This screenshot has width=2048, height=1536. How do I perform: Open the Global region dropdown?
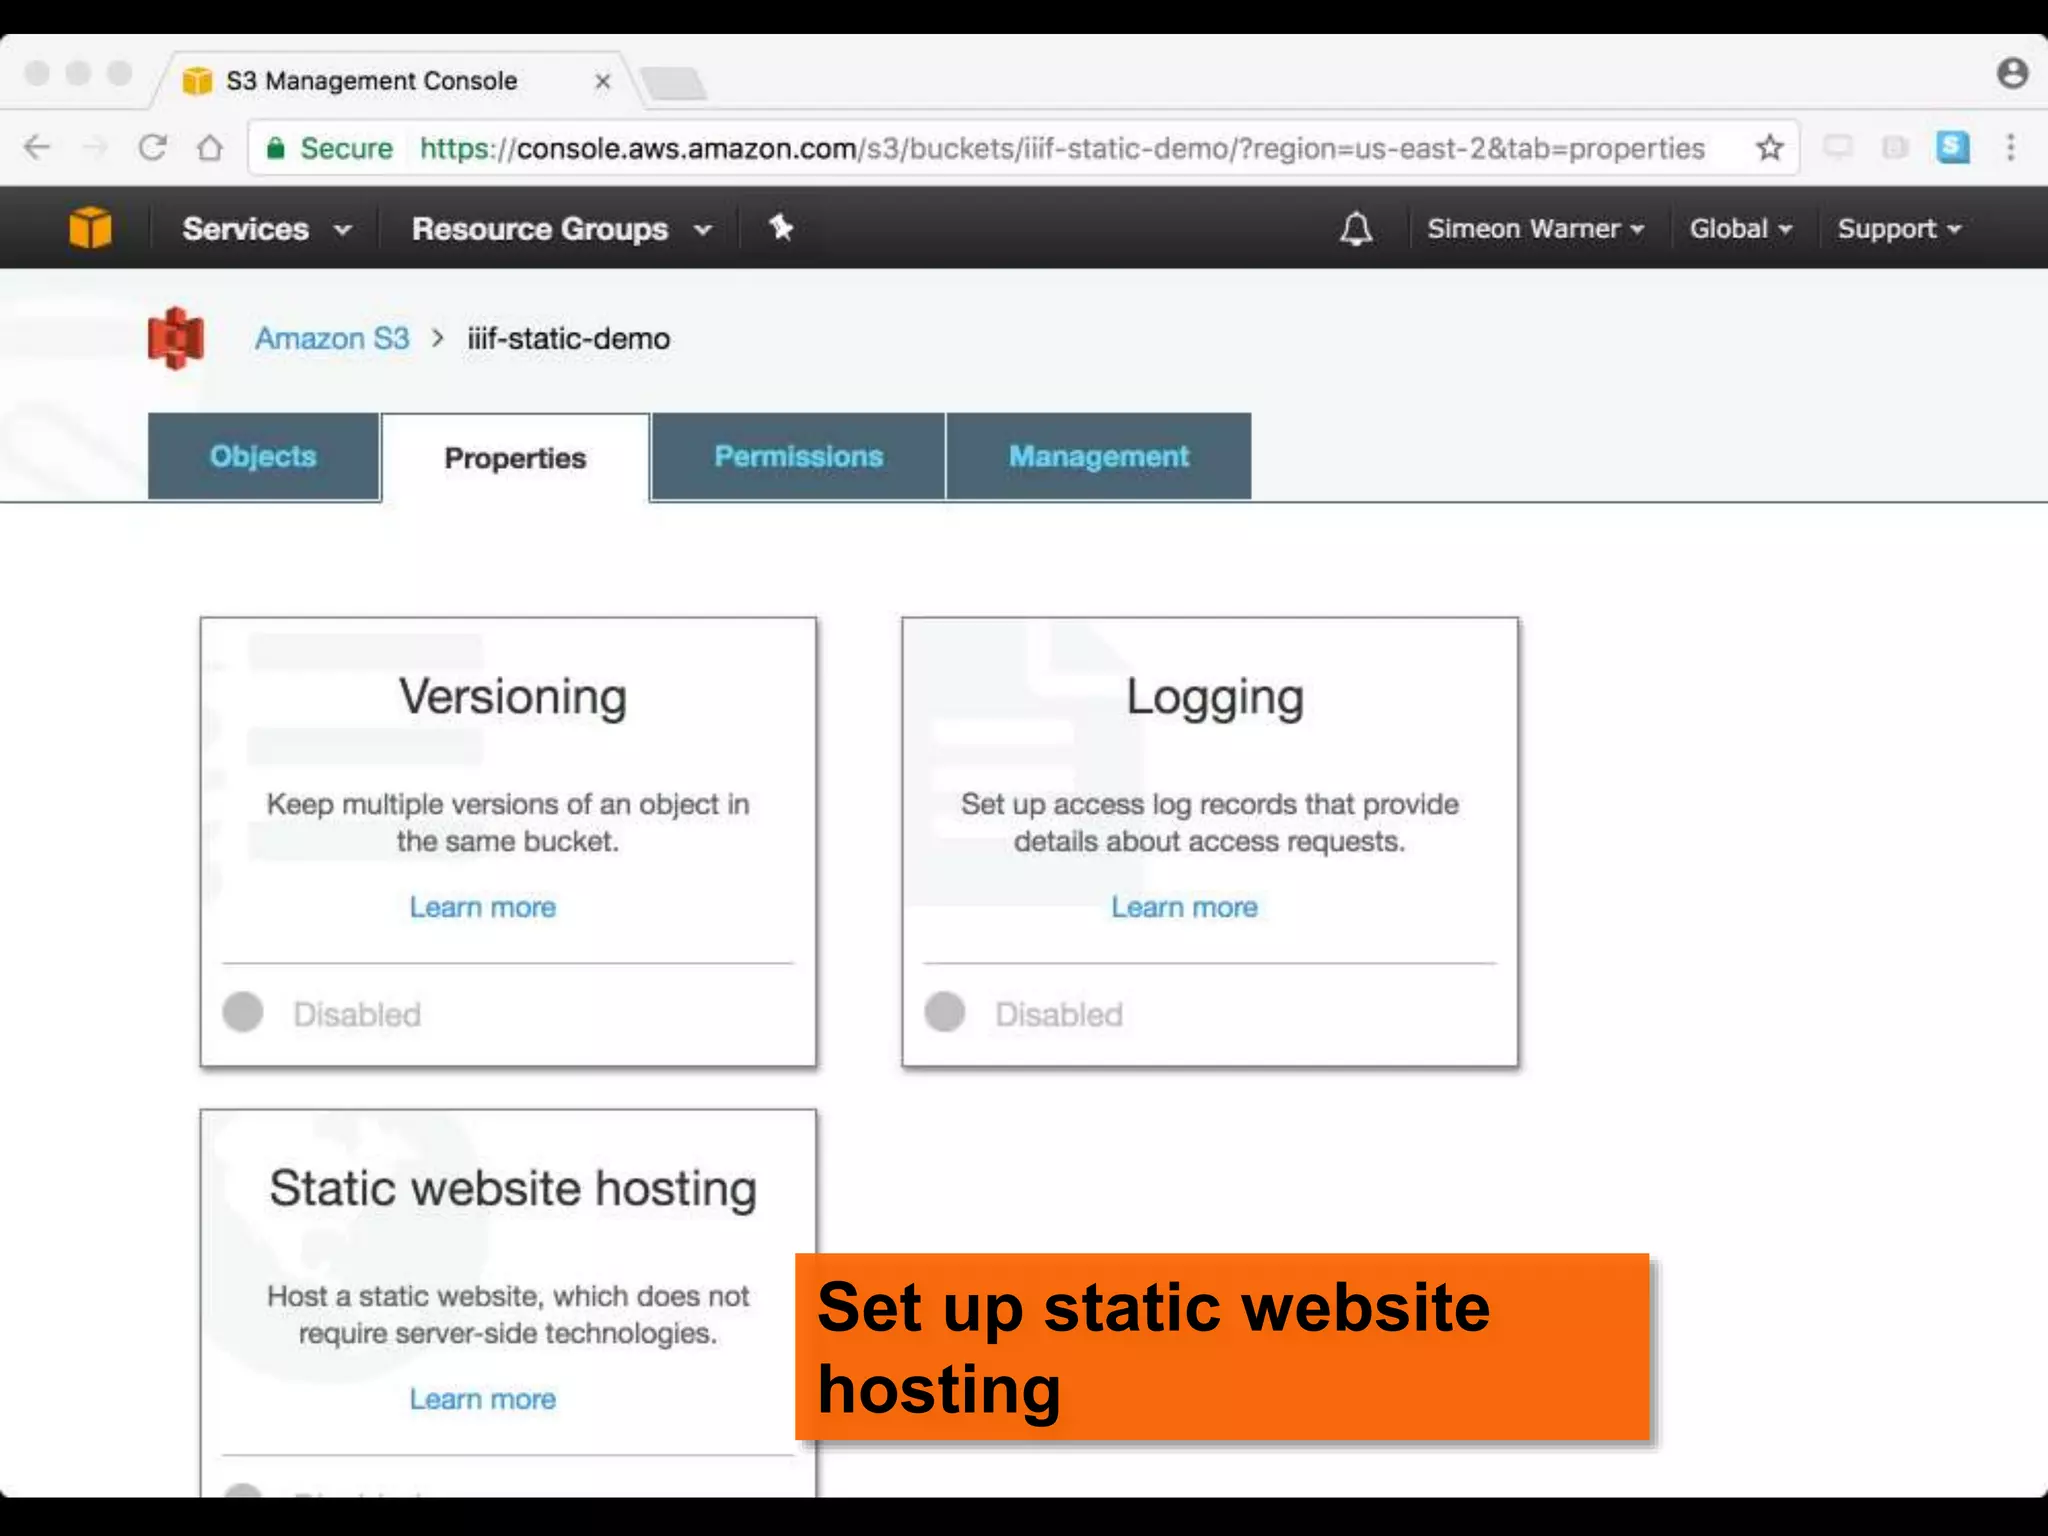point(1741,229)
